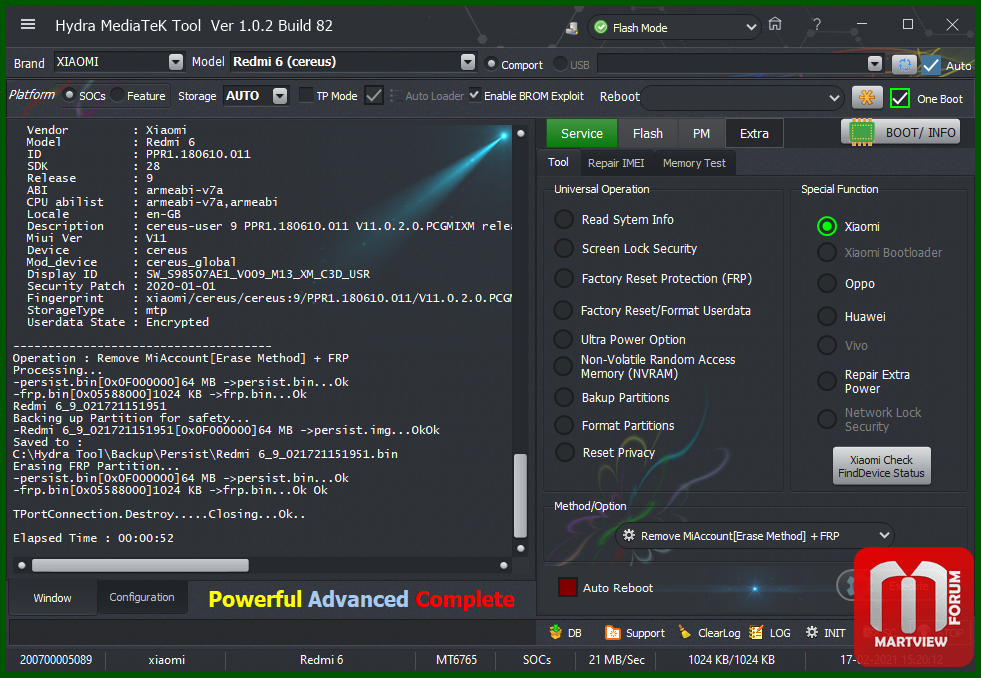Click the ClearLog broom icon
Screen dimensions: 981x678
coord(684,632)
